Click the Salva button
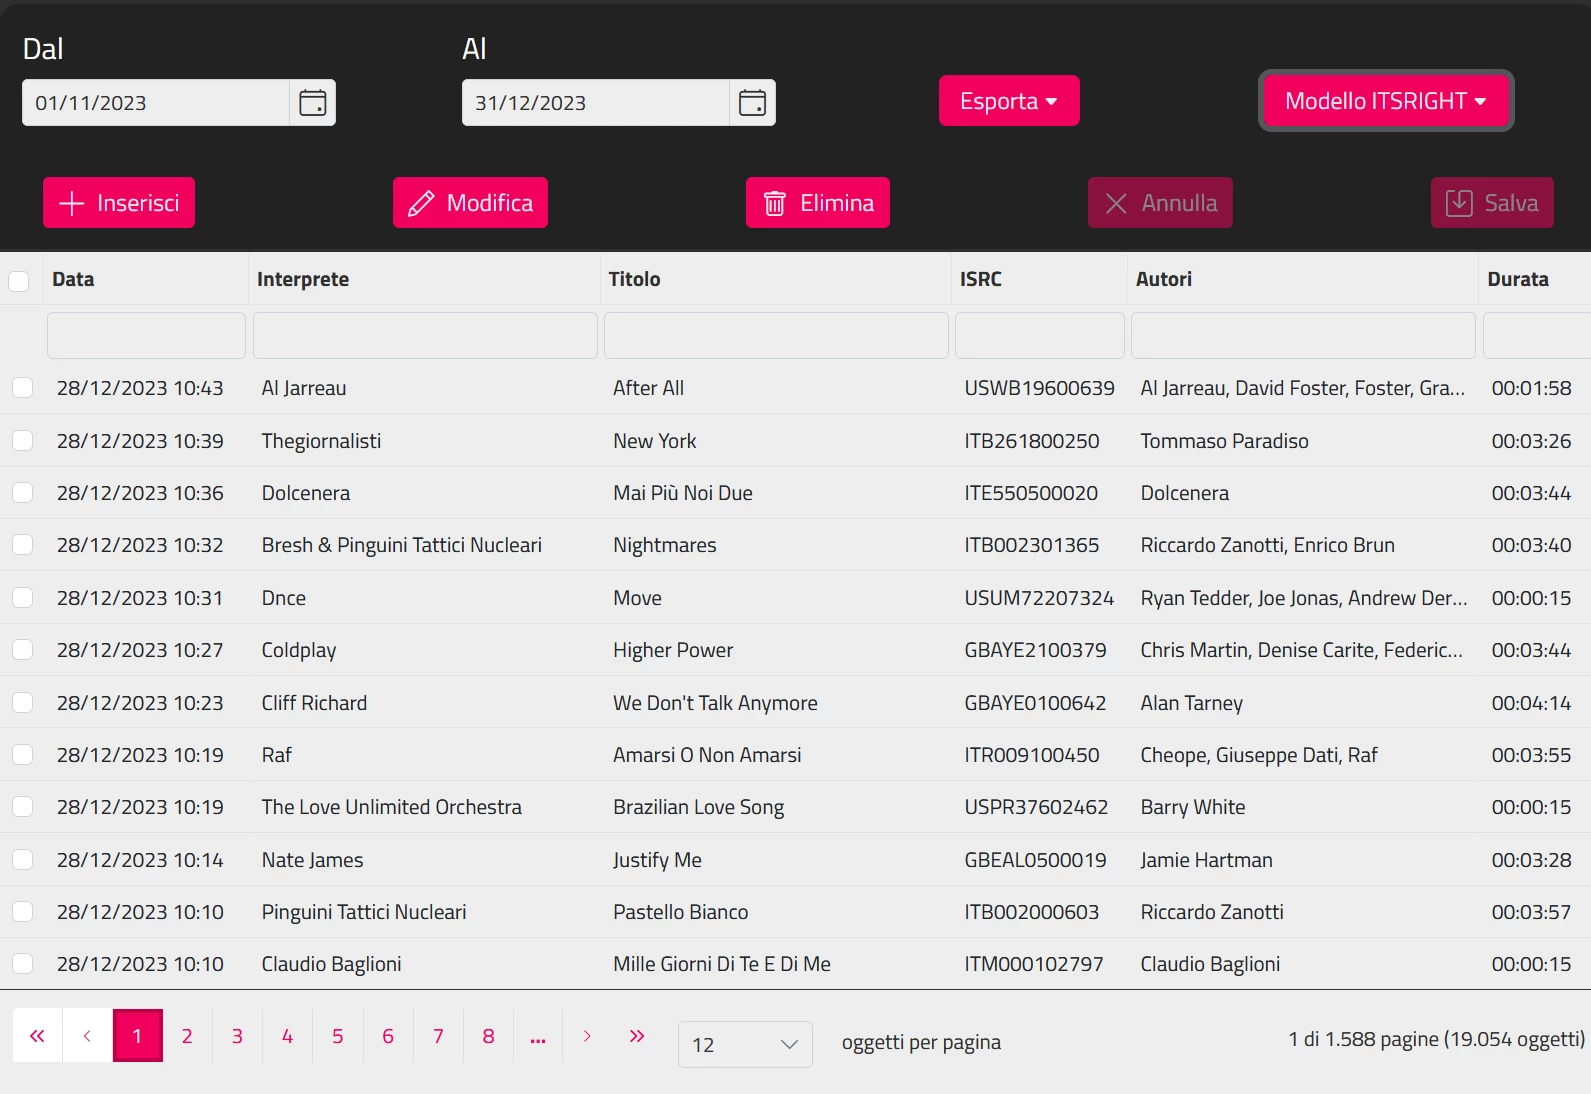This screenshot has height=1094, width=1591. click(1492, 203)
